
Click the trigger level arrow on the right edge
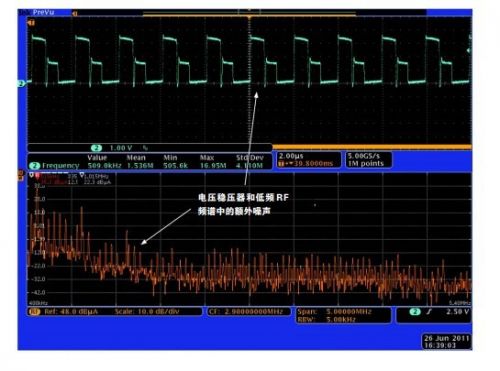469,51
